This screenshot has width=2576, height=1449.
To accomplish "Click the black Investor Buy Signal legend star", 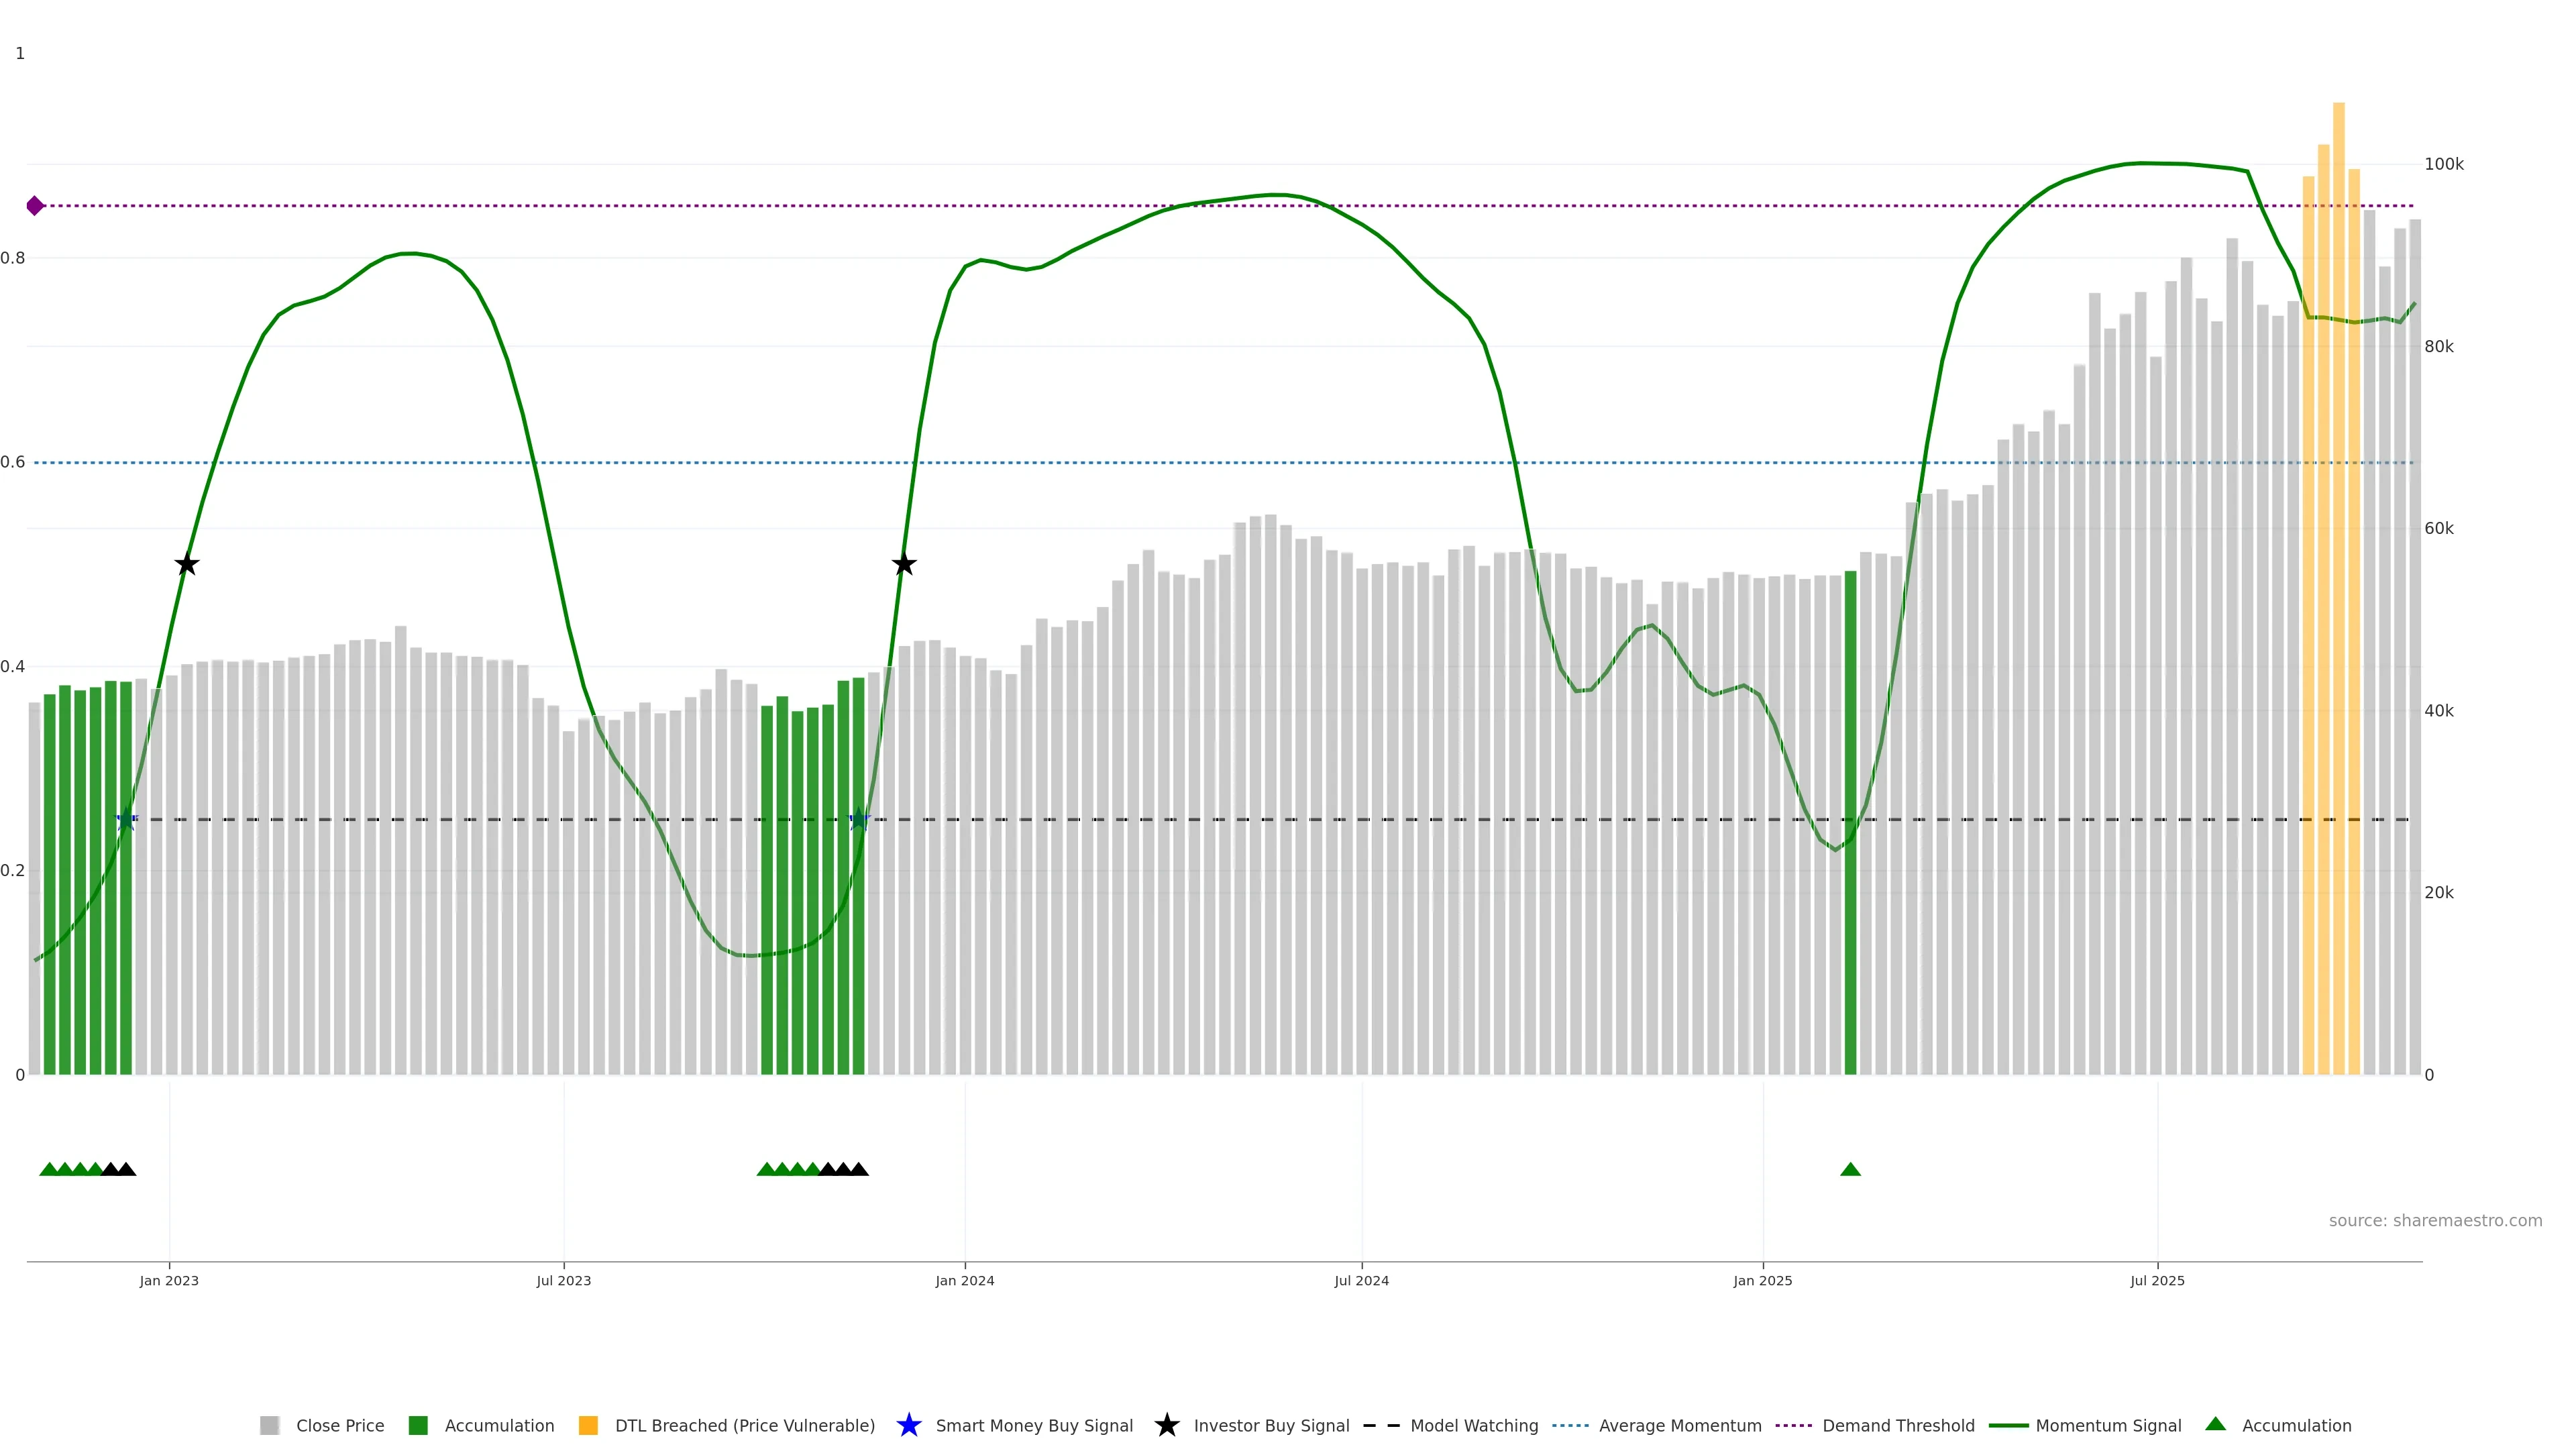I will click(x=1166, y=1426).
